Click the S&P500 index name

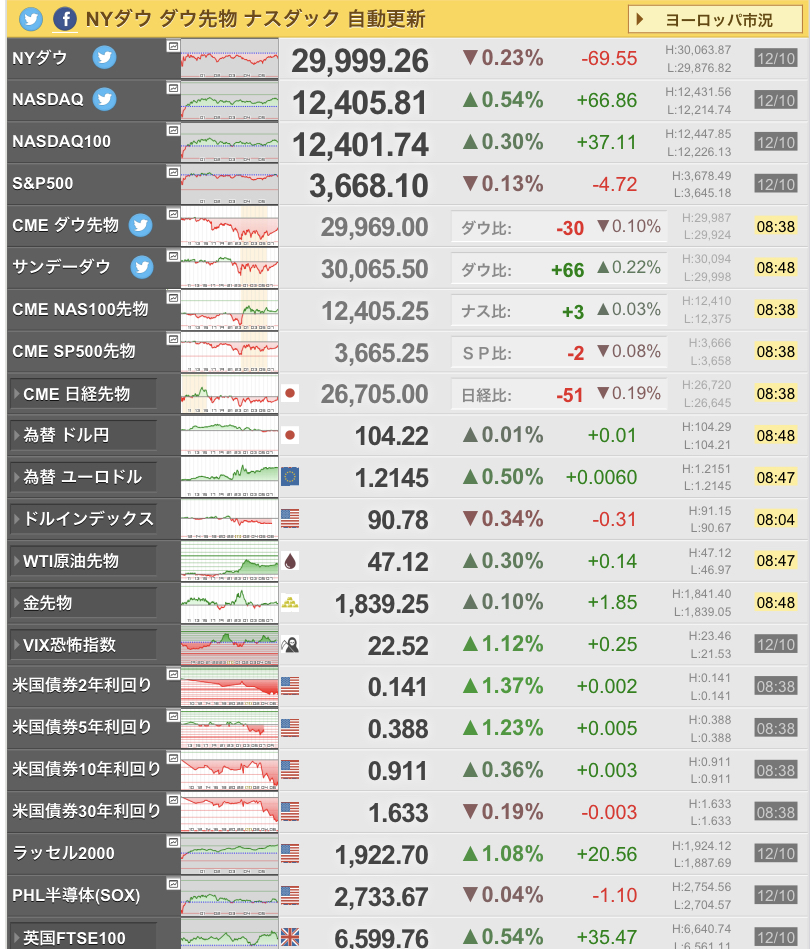tap(42, 183)
